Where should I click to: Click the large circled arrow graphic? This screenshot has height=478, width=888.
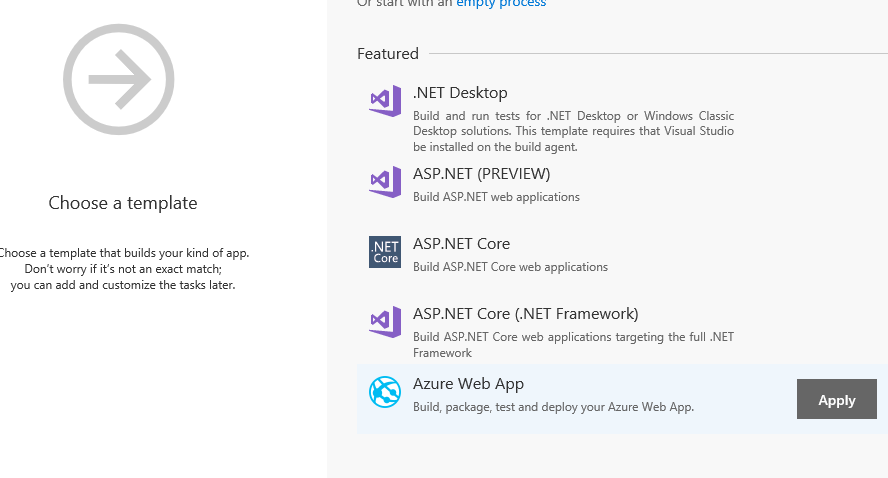118,79
